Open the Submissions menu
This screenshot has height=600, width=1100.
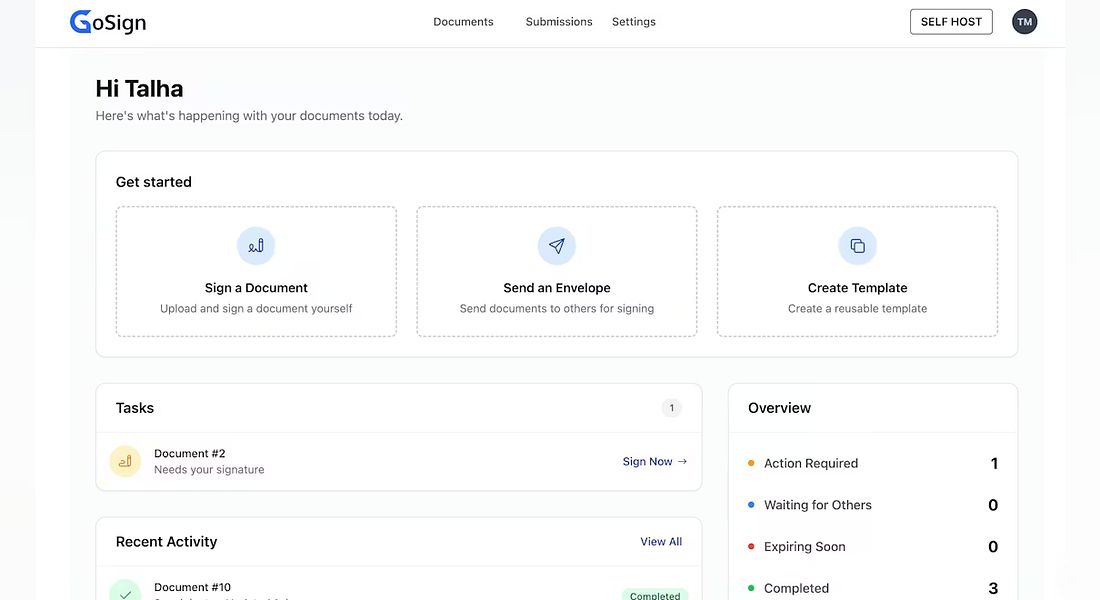click(559, 22)
